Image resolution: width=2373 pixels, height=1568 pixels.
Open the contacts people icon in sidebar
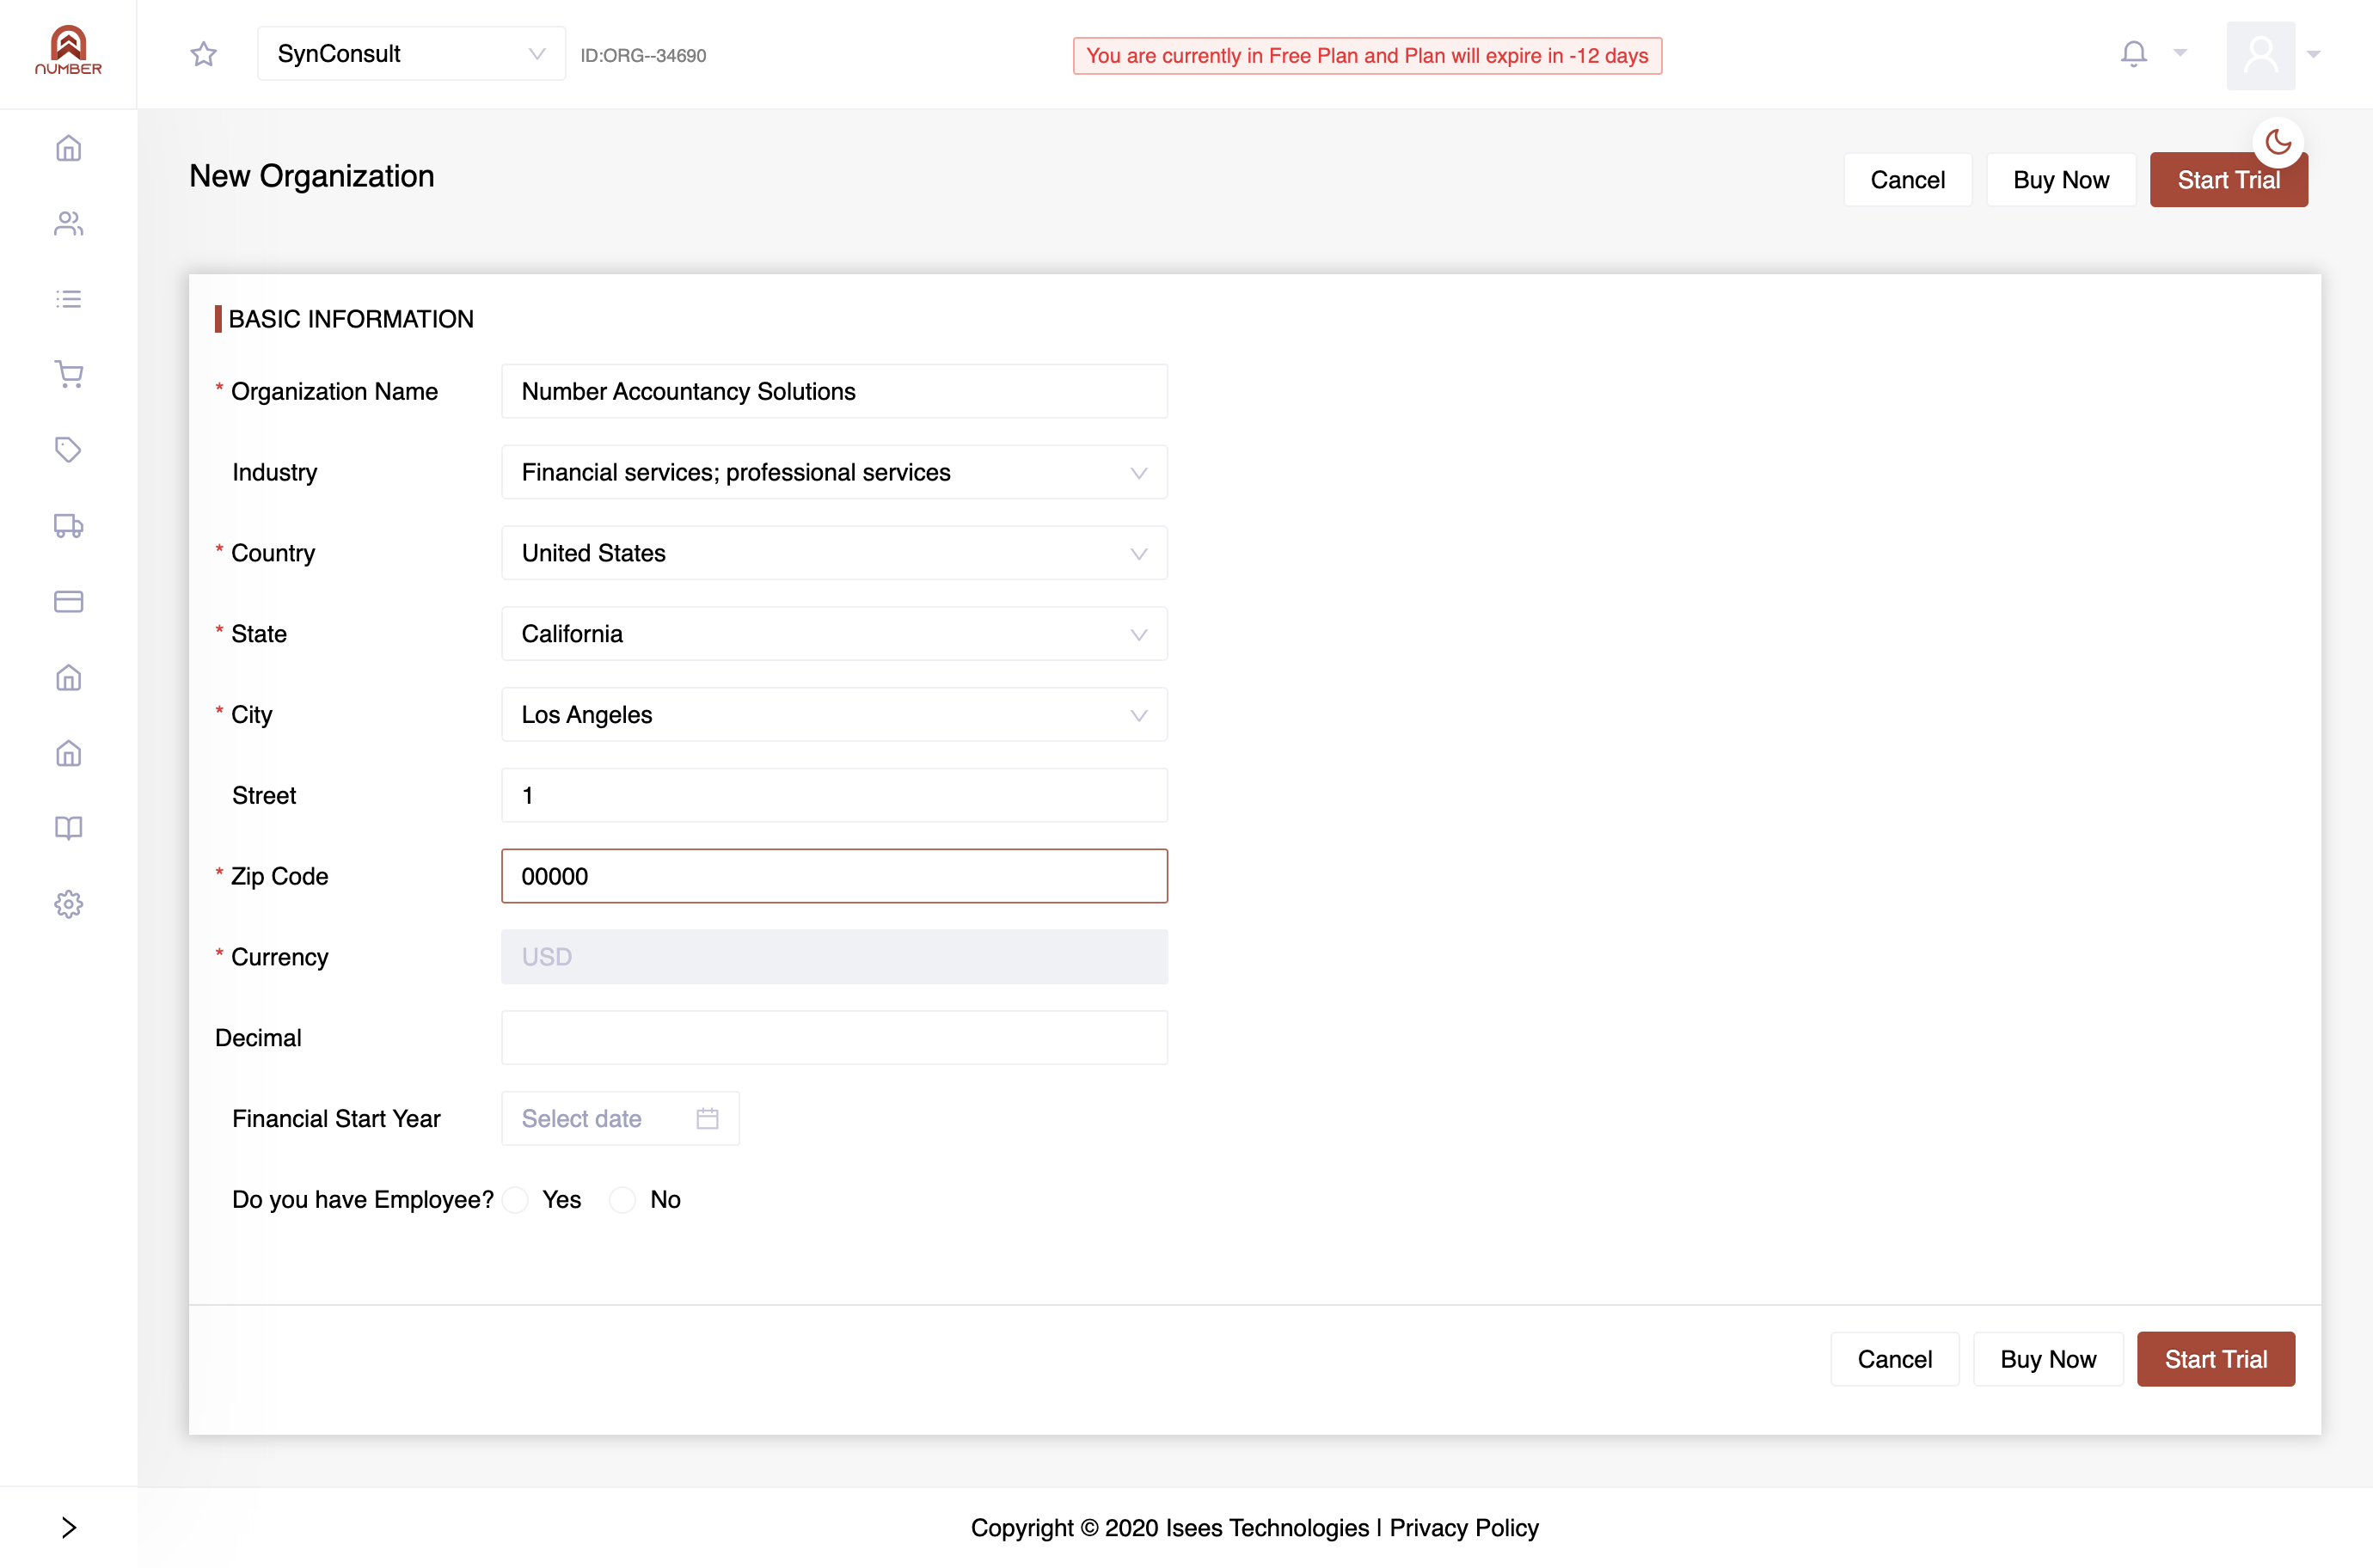coord(68,223)
